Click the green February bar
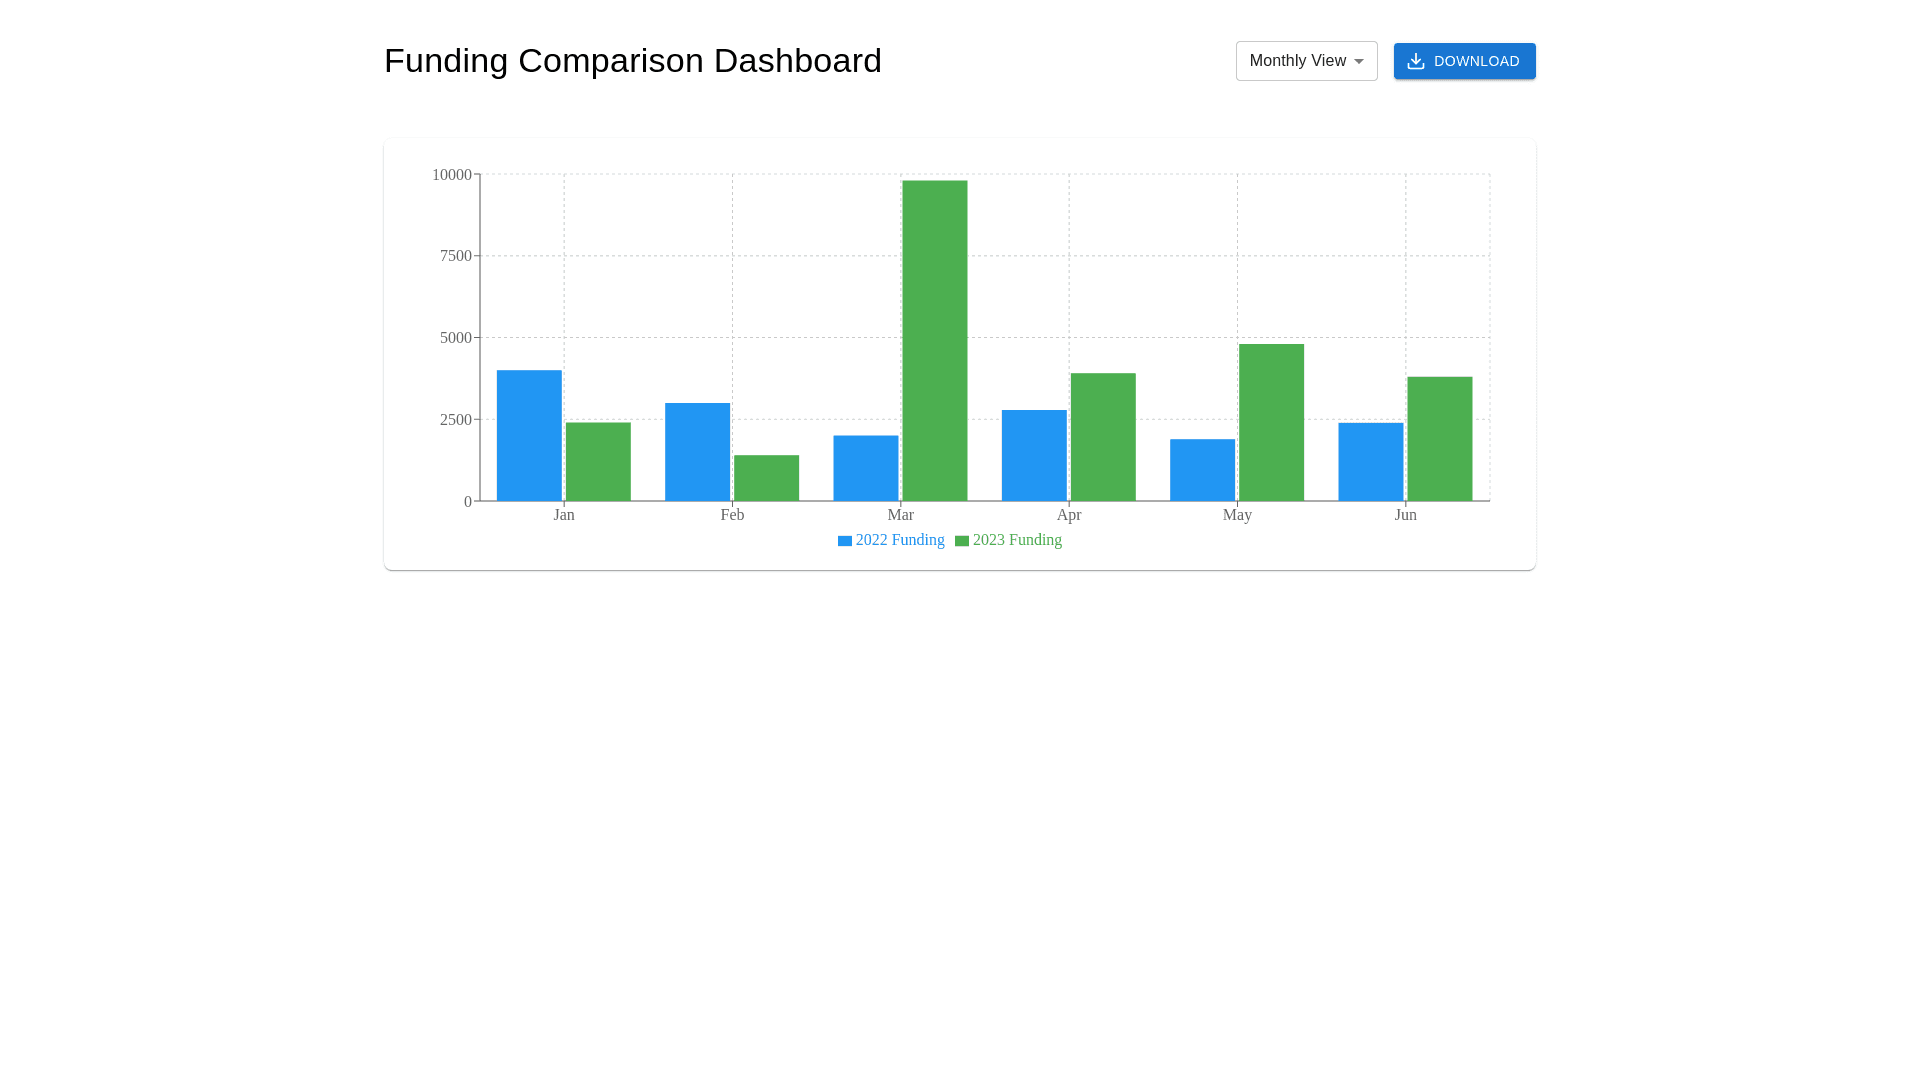The image size is (1920, 1080). [766, 478]
